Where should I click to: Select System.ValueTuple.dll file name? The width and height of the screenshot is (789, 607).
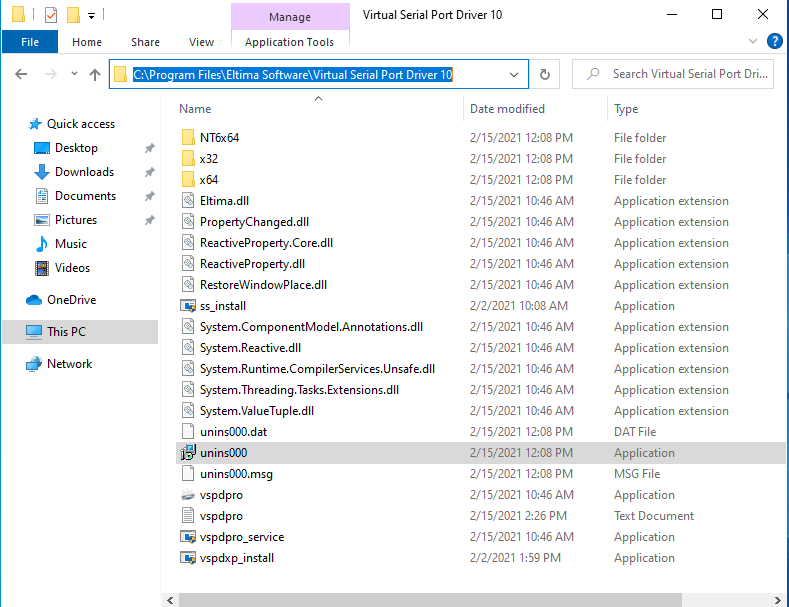[x=257, y=411]
